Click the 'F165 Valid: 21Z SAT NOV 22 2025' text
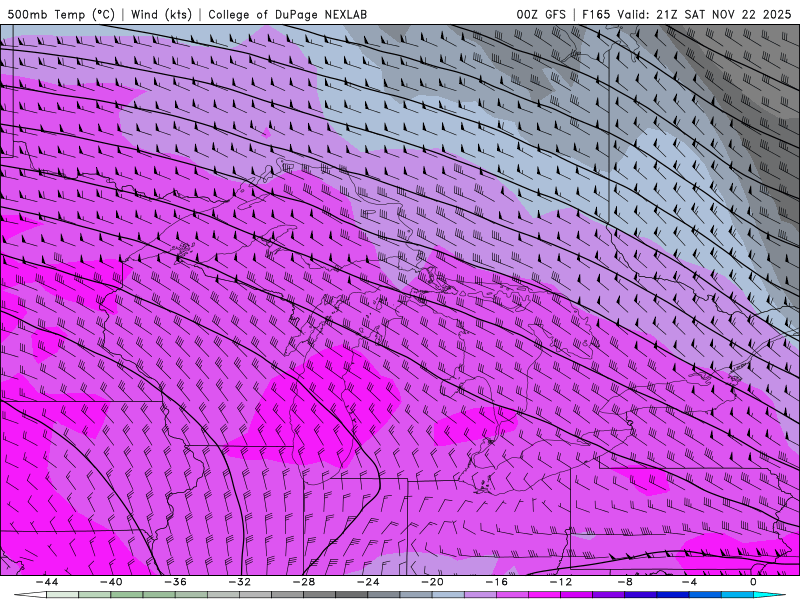Viewport: 800px width, 600px height. tap(687, 14)
